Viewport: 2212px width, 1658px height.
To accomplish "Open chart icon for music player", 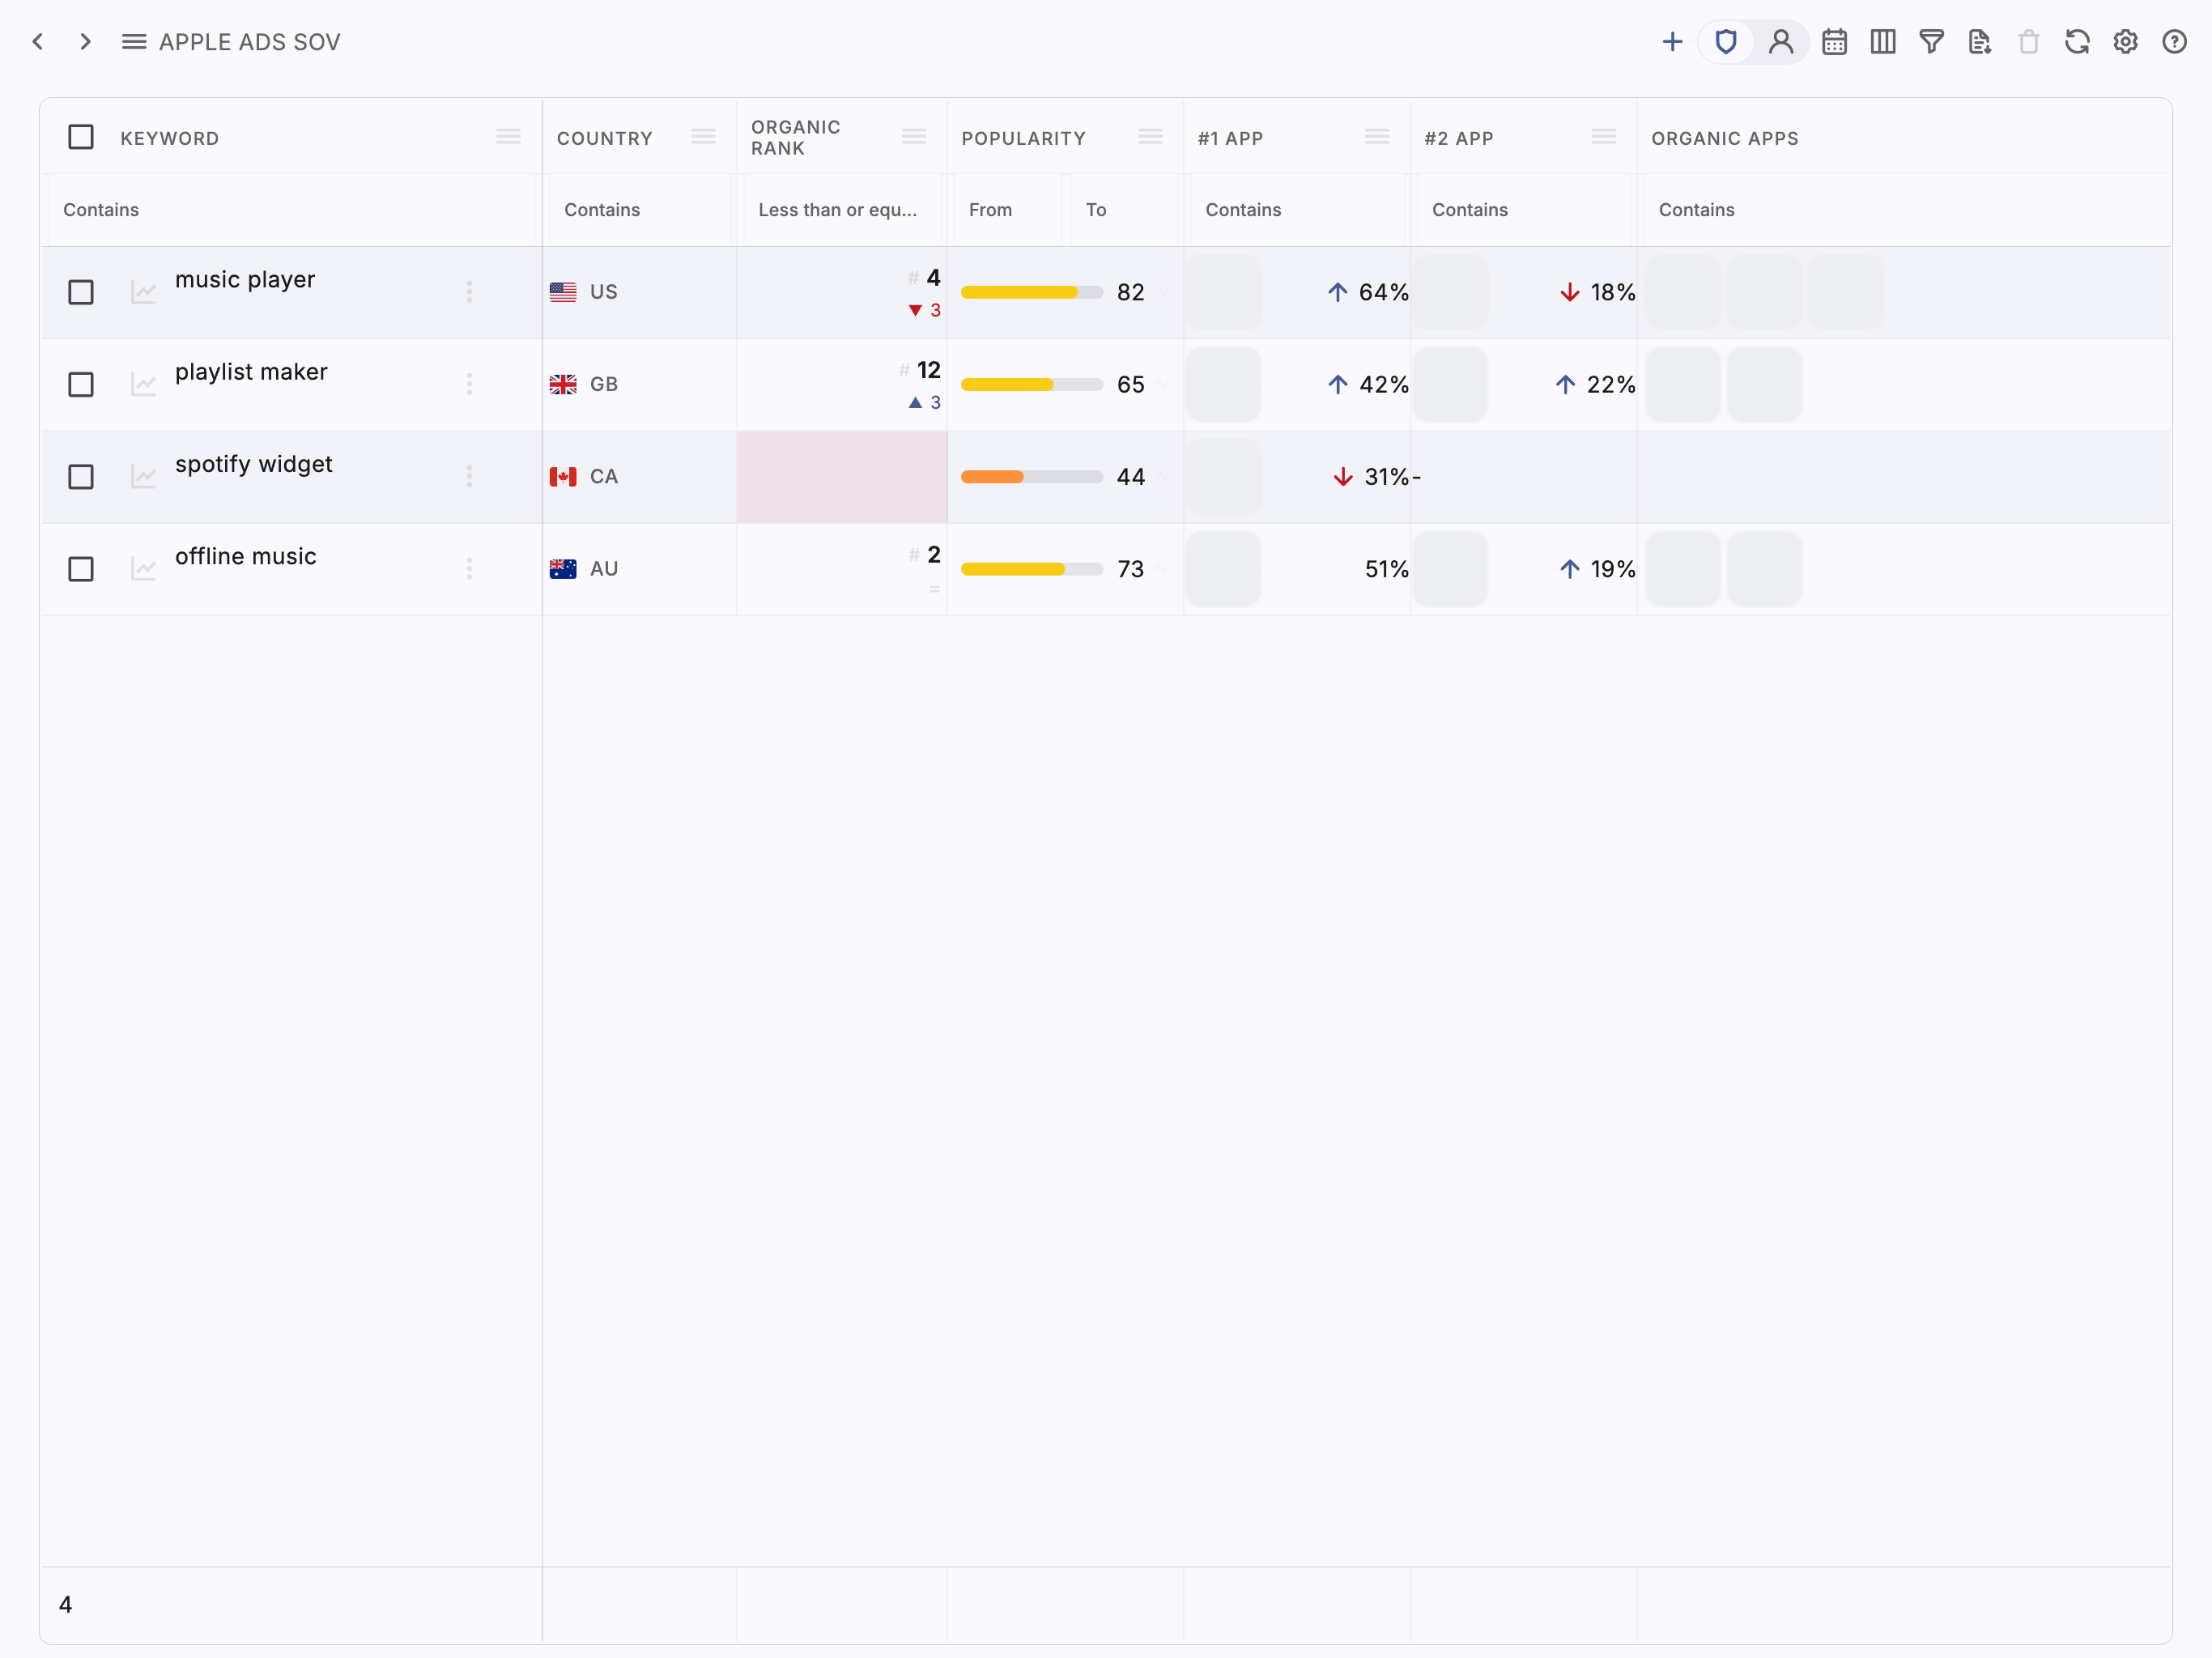I will click(143, 292).
